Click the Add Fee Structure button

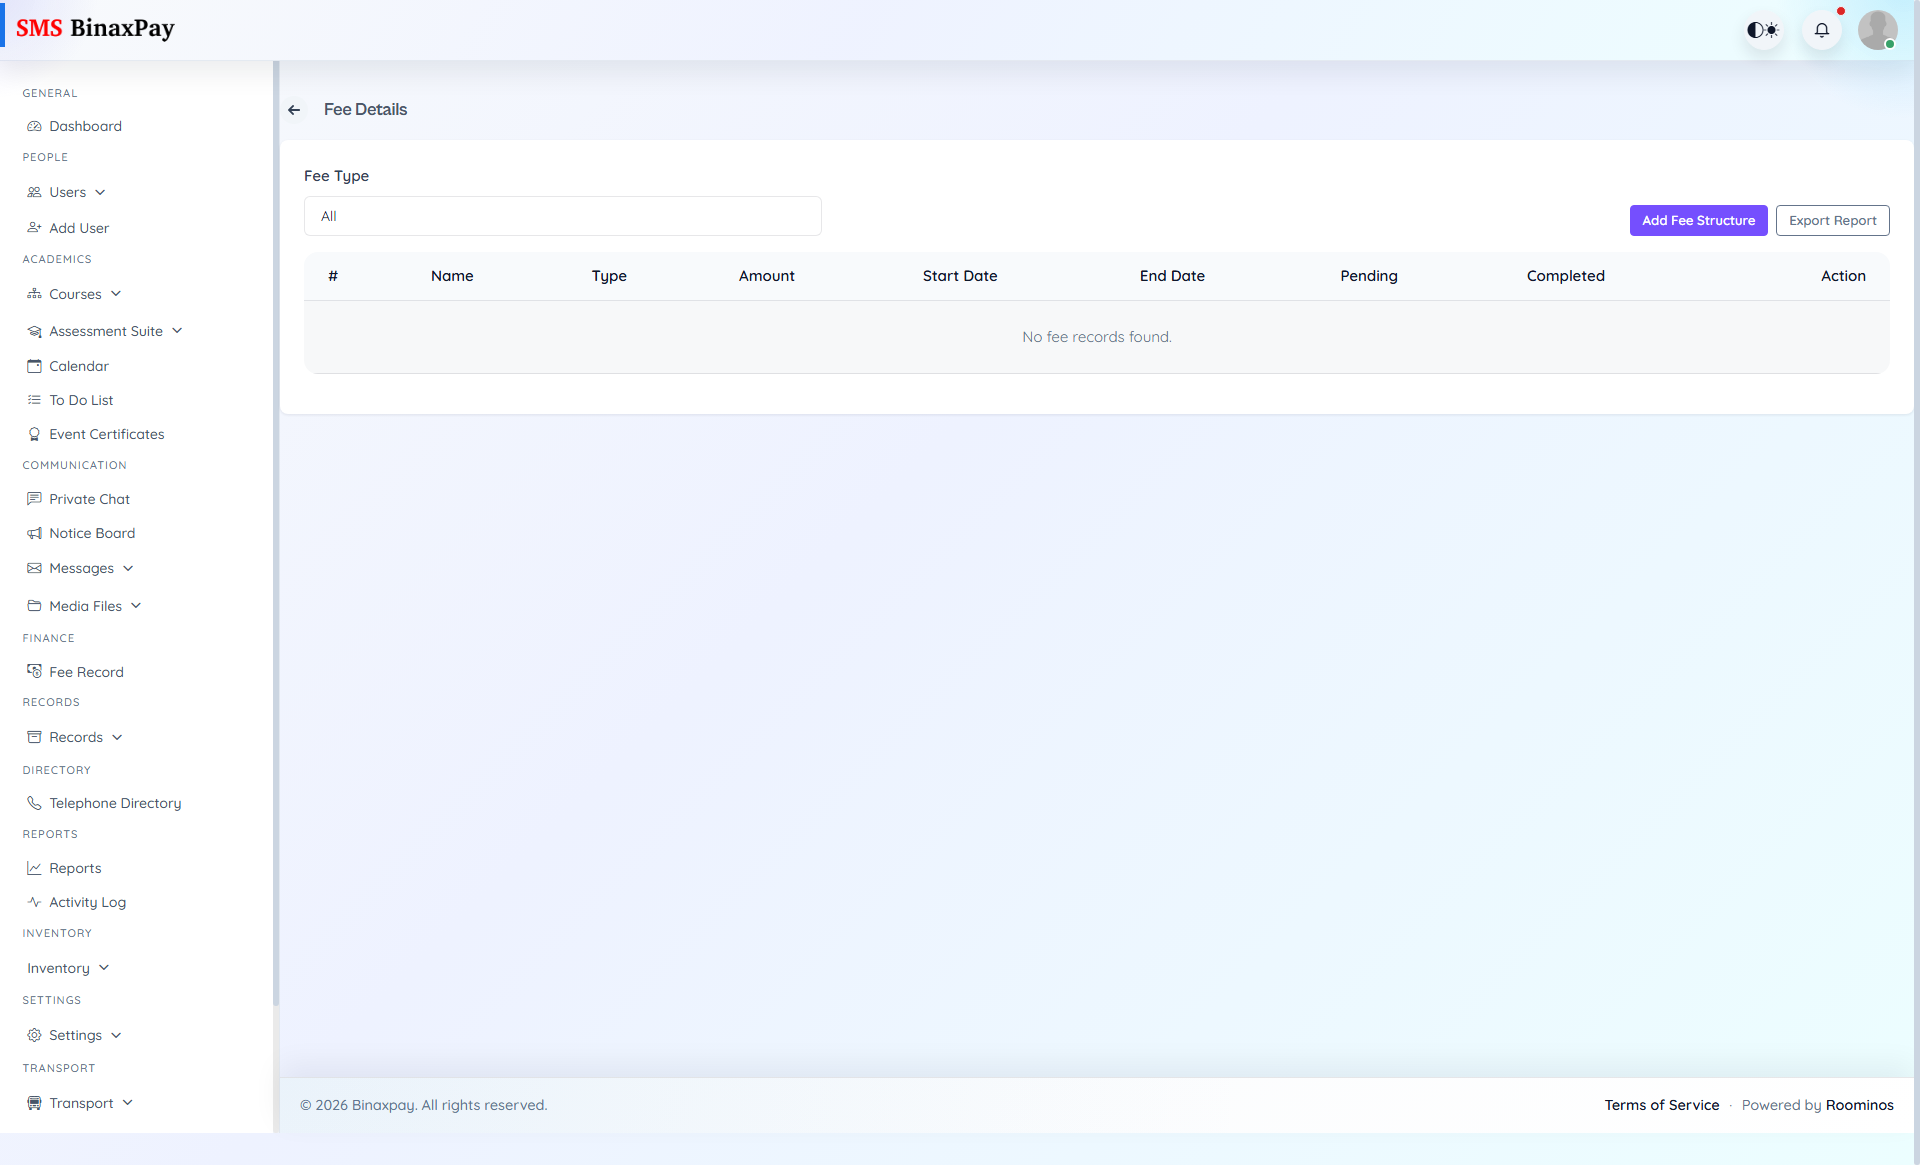1698,220
